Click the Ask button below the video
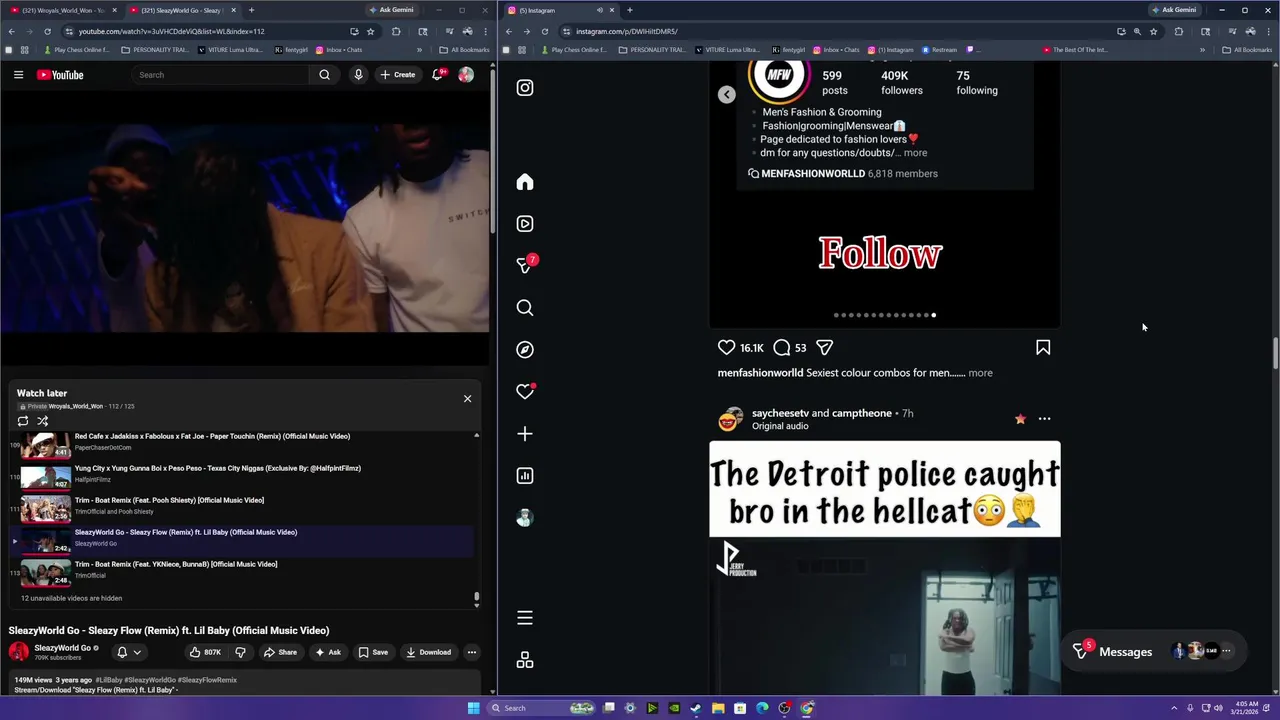The image size is (1280, 720). point(328,652)
